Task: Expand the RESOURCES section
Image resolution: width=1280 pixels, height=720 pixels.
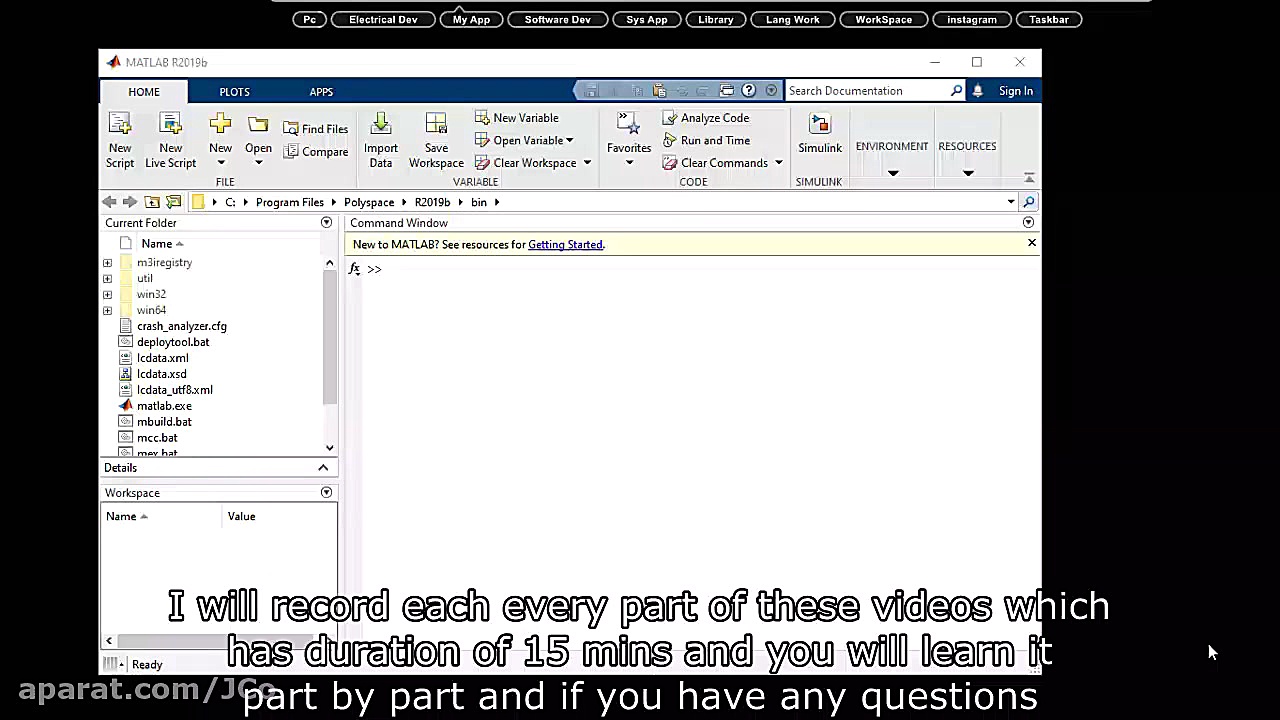Action: pyautogui.click(x=967, y=173)
